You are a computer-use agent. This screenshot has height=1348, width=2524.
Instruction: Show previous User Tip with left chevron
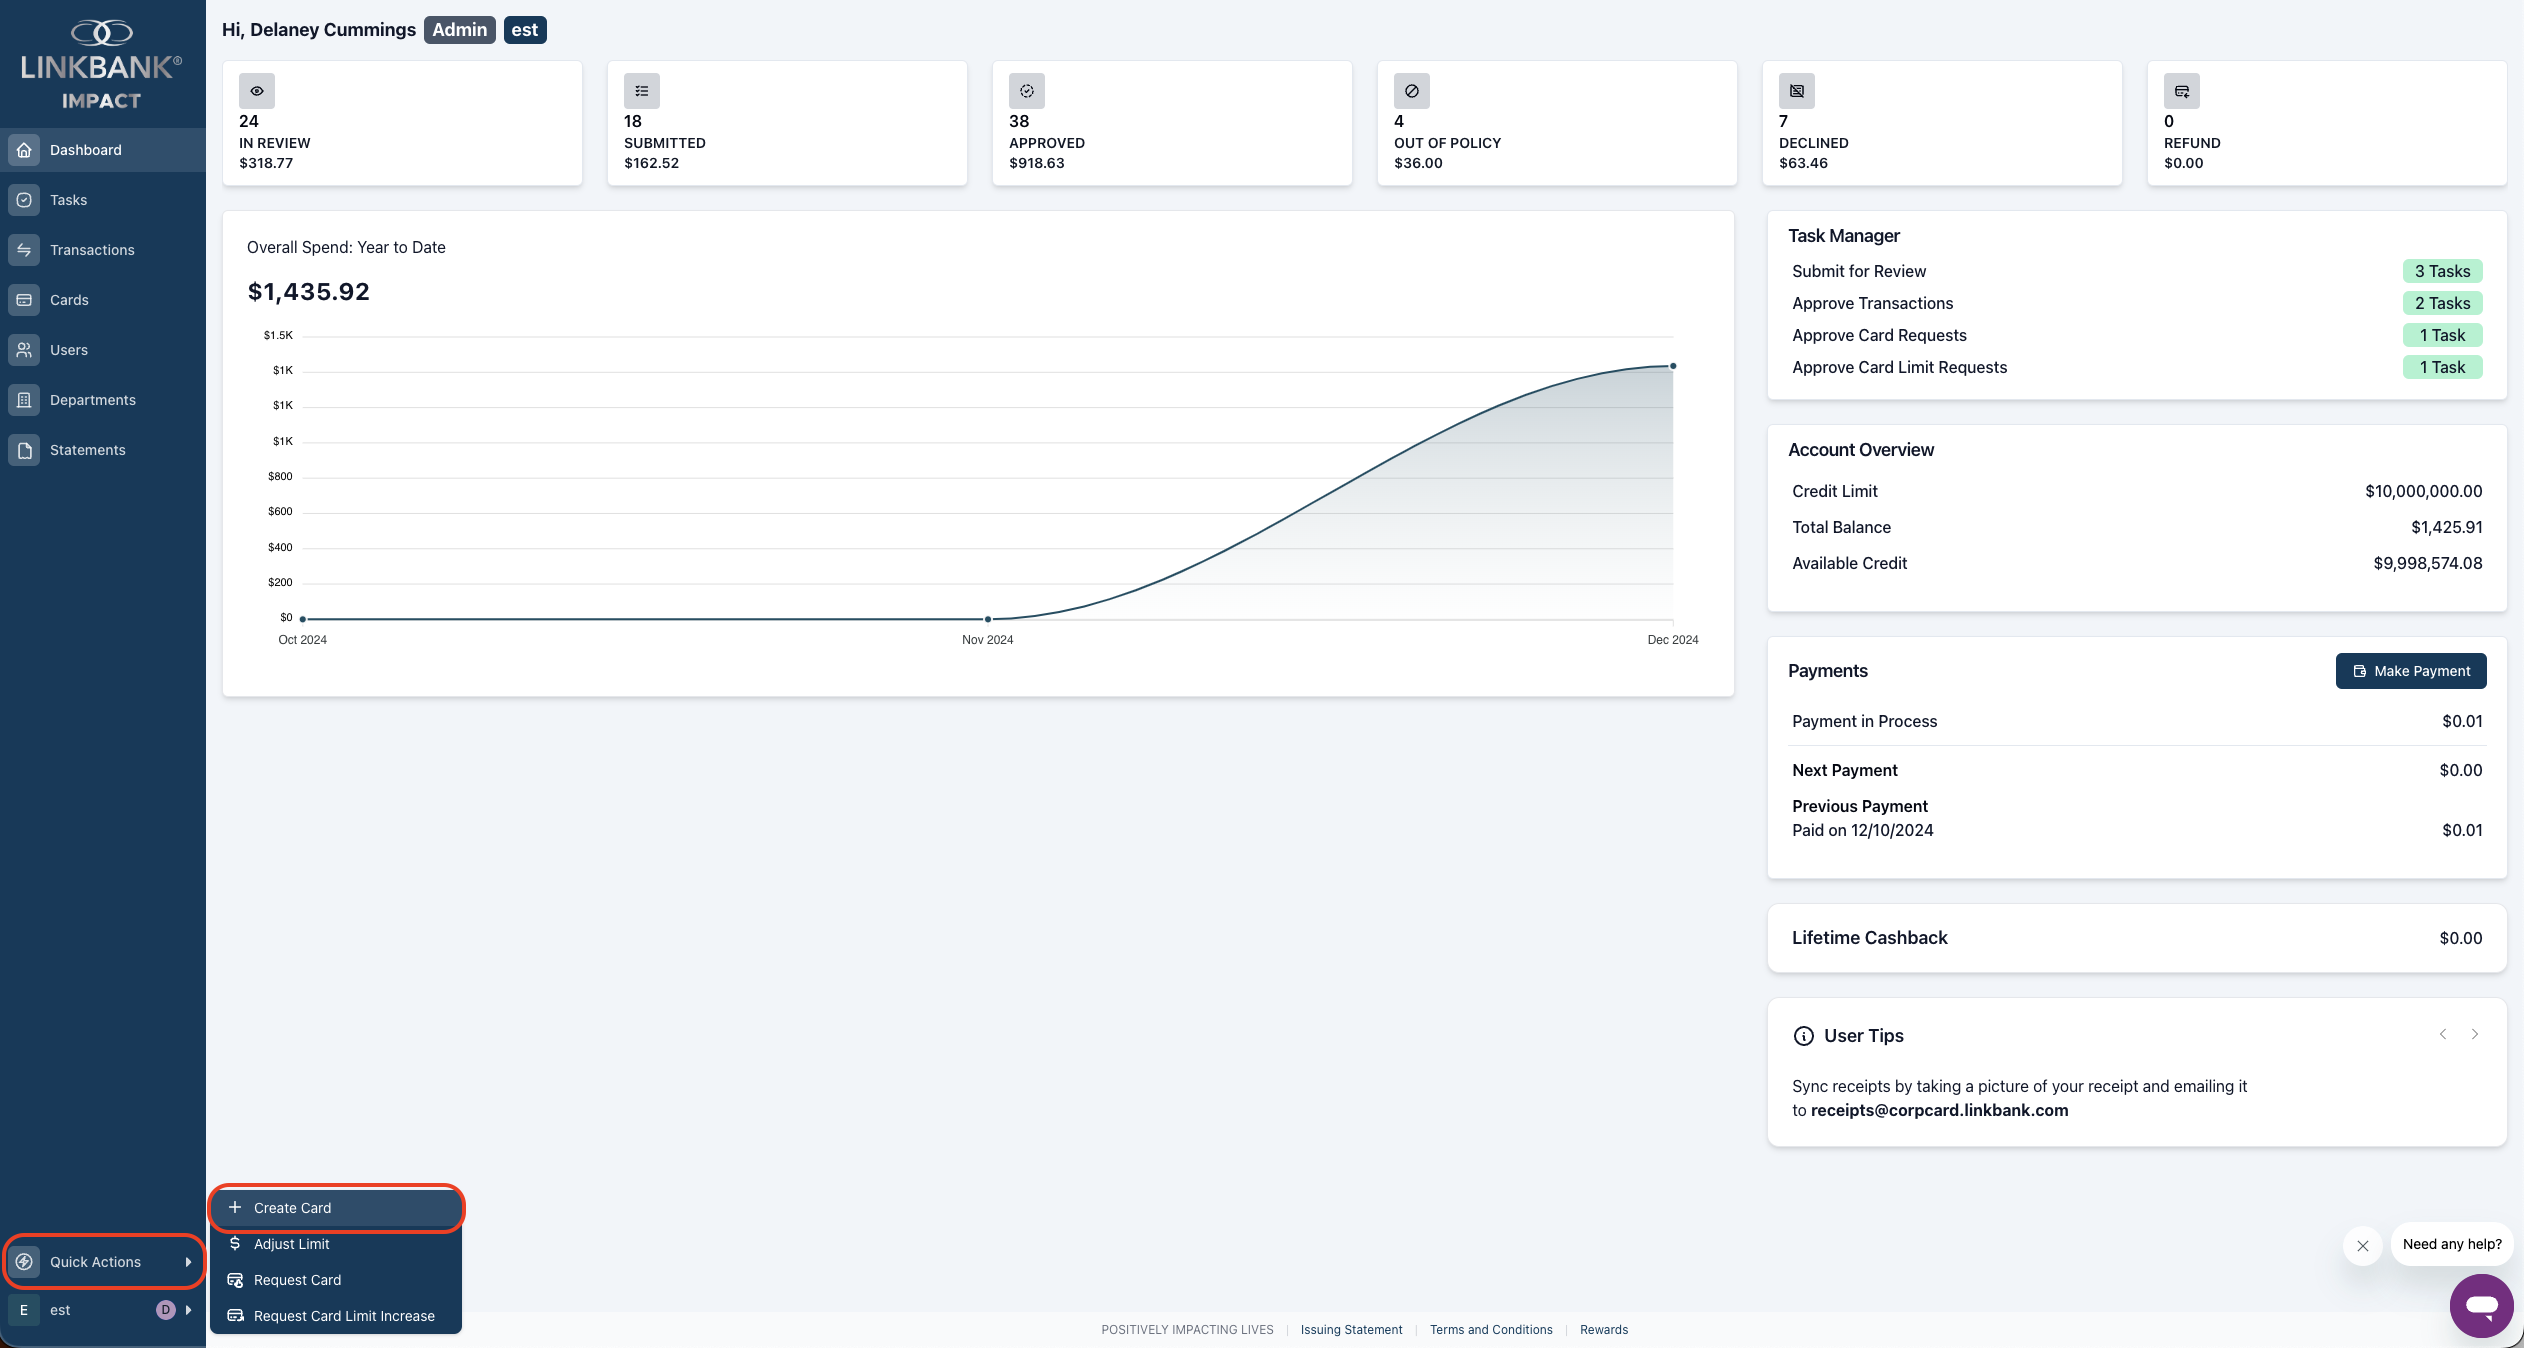pyautogui.click(x=2443, y=1034)
